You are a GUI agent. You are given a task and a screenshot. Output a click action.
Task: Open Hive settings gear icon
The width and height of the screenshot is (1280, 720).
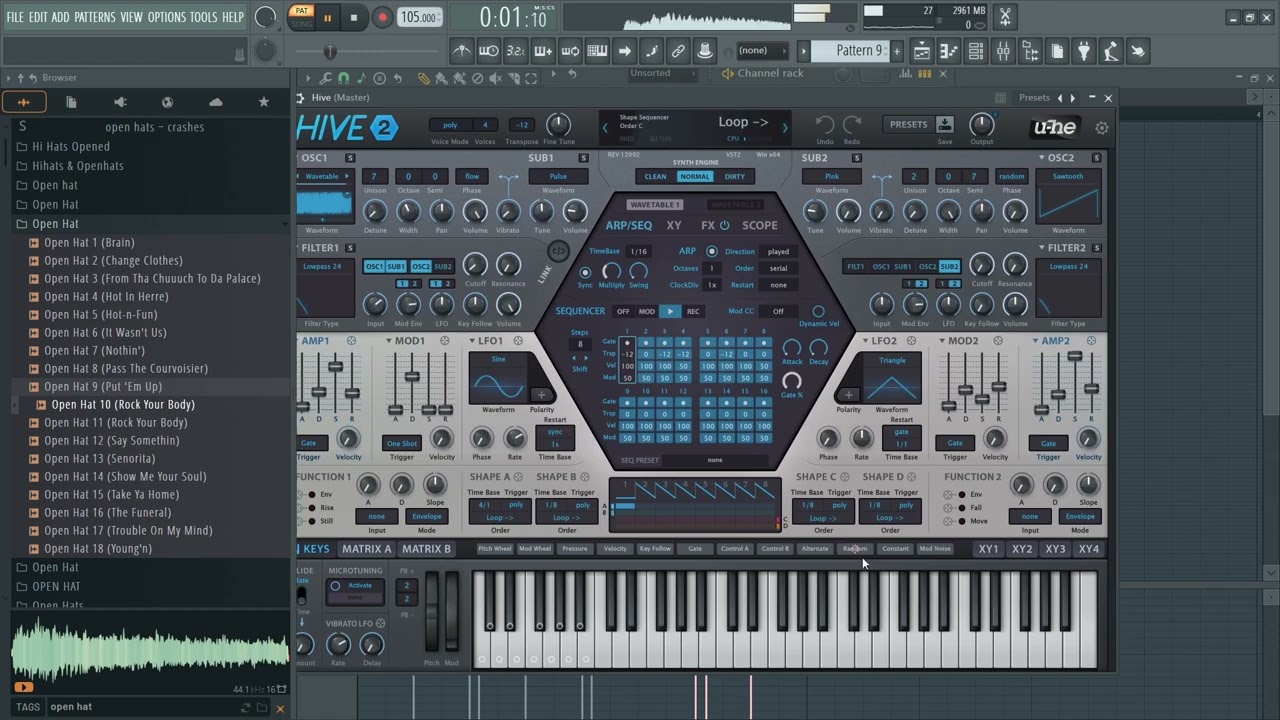pos(1102,128)
